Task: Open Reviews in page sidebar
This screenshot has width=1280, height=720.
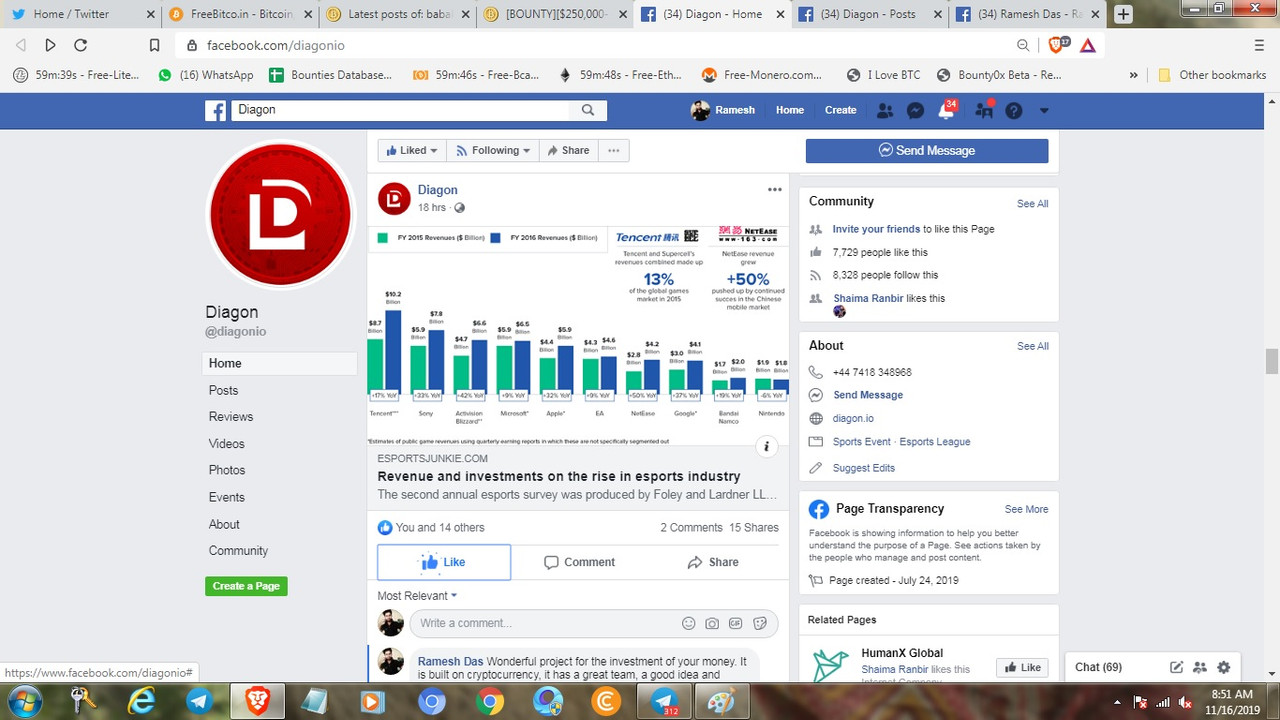Action: (x=231, y=417)
